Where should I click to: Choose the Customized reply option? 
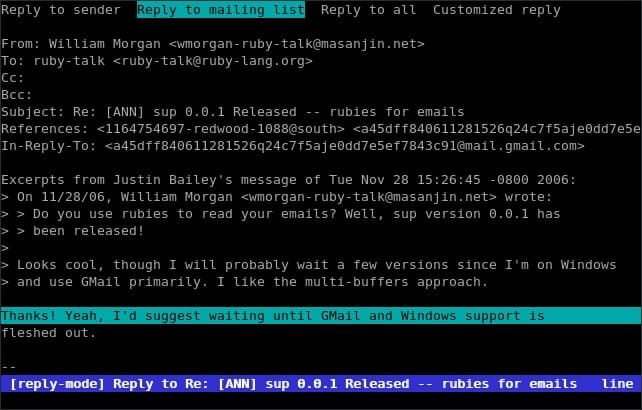497,10
